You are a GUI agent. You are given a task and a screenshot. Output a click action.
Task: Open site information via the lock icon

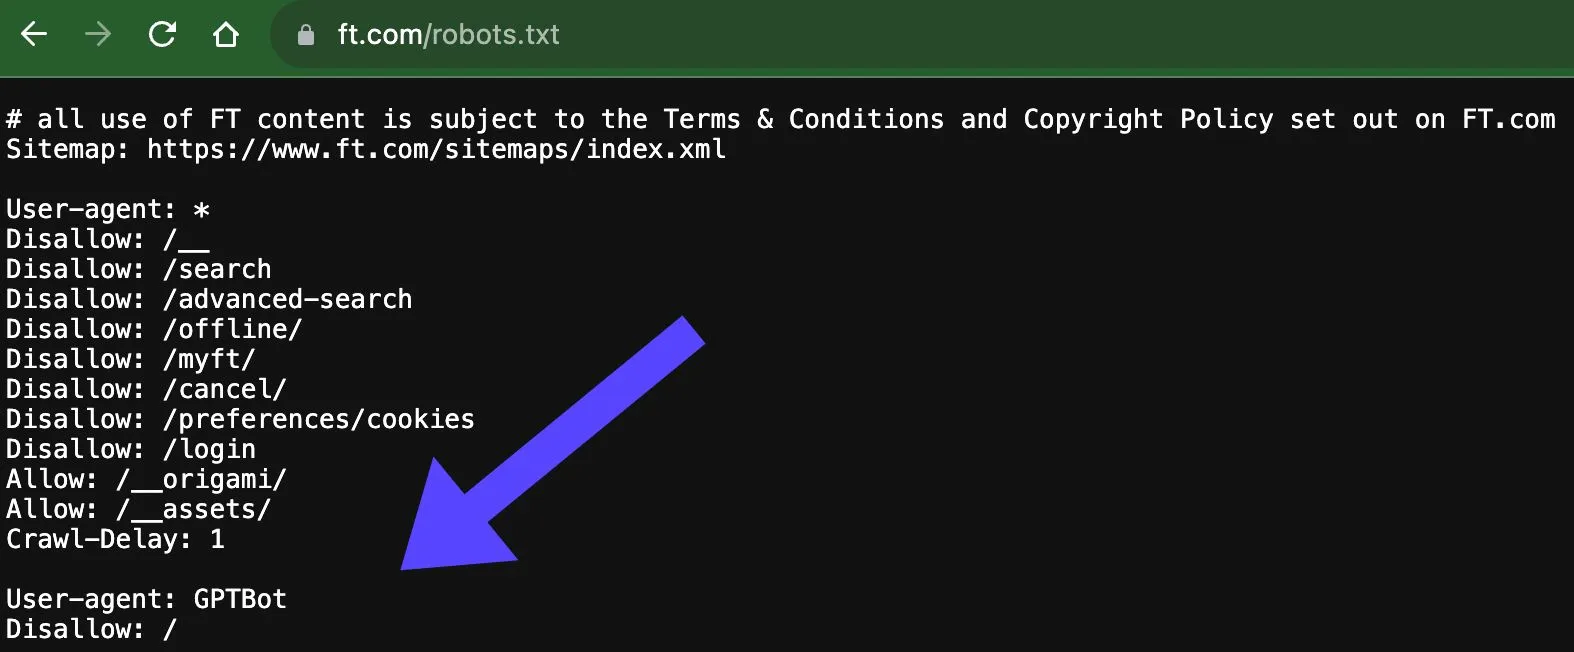(306, 35)
